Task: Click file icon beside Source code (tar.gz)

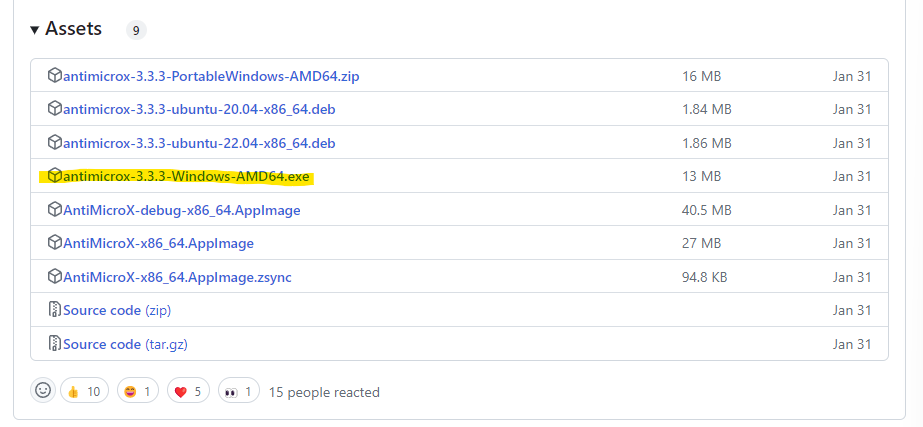Action: click(55, 344)
